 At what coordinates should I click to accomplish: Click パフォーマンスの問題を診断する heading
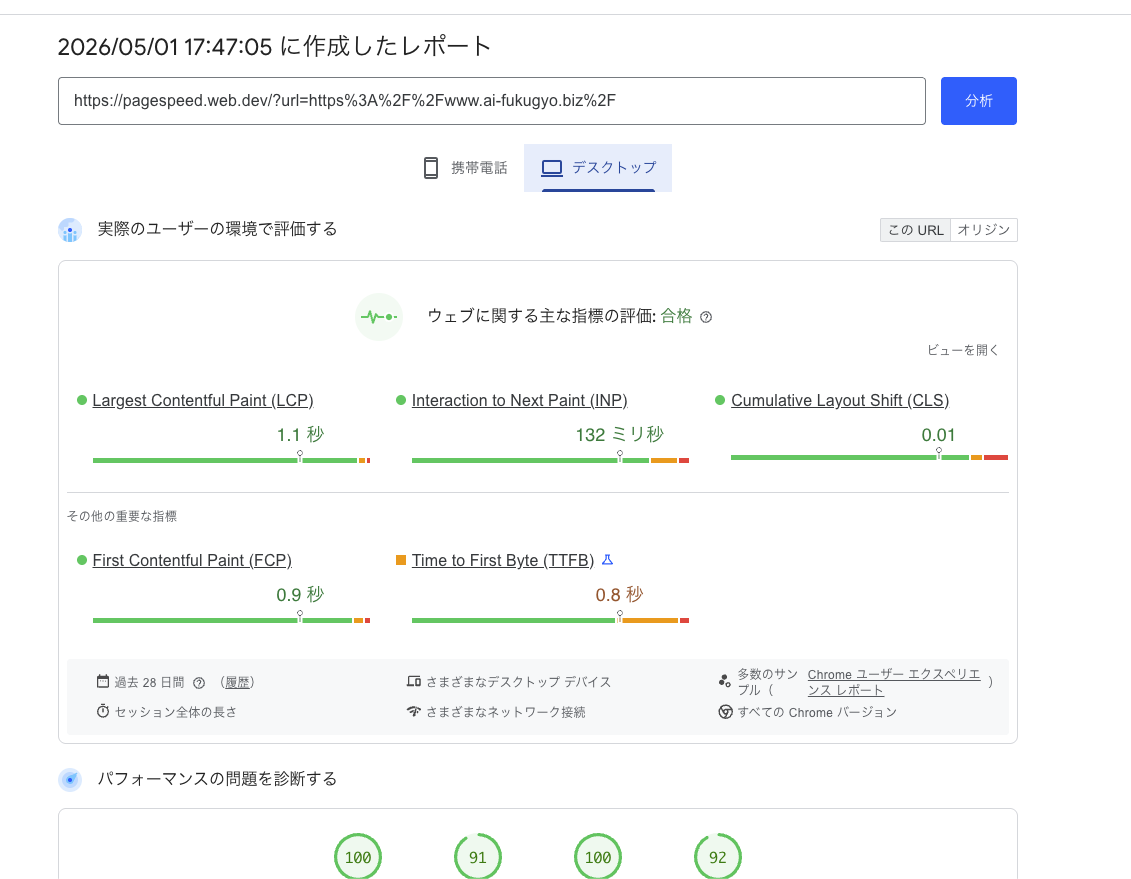coord(217,779)
